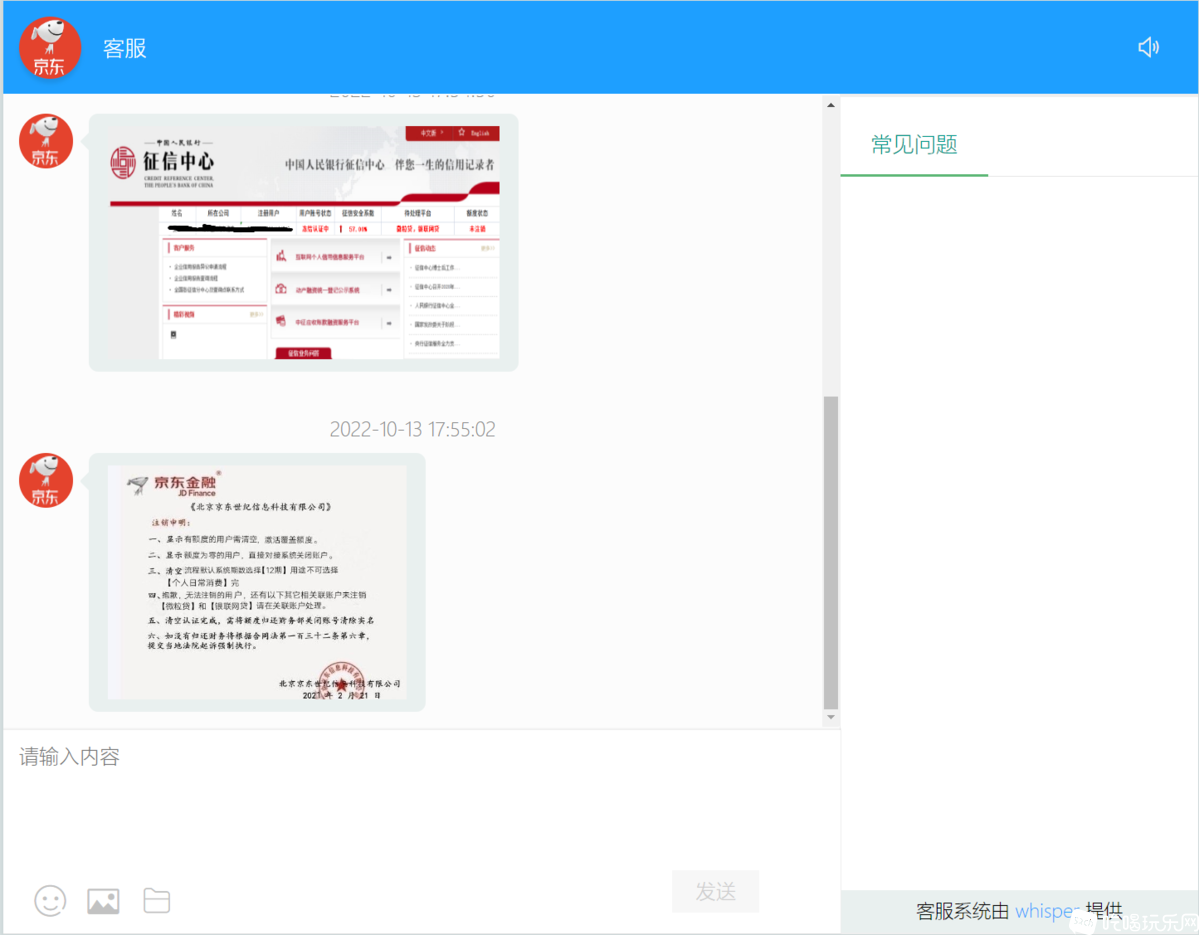Click the 2022-10-13 17:55:02 timestamp

coord(412,429)
